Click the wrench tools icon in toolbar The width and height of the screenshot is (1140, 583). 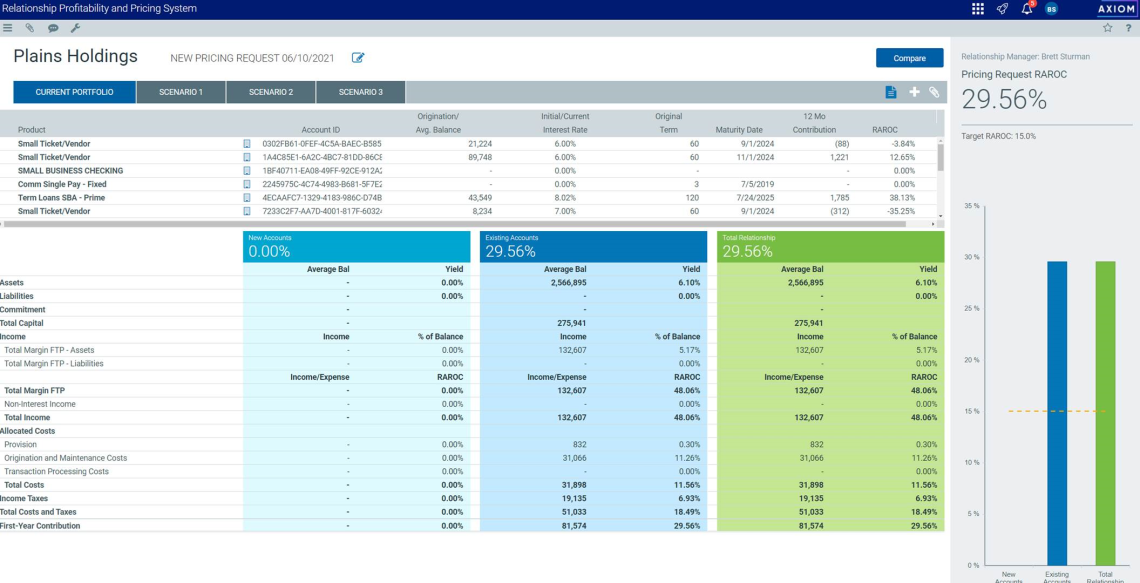[75, 27]
